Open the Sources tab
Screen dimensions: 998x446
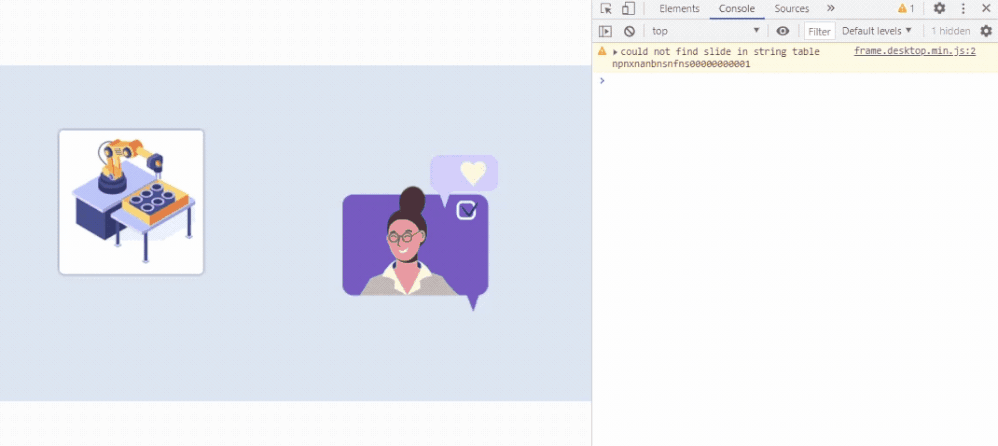[x=792, y=9]
